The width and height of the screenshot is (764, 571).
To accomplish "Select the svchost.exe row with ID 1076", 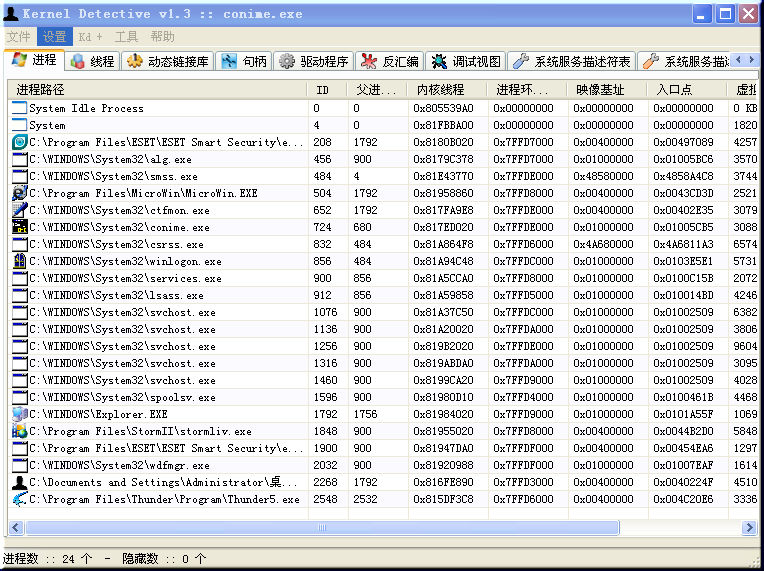I will click(x=382, y=312).
